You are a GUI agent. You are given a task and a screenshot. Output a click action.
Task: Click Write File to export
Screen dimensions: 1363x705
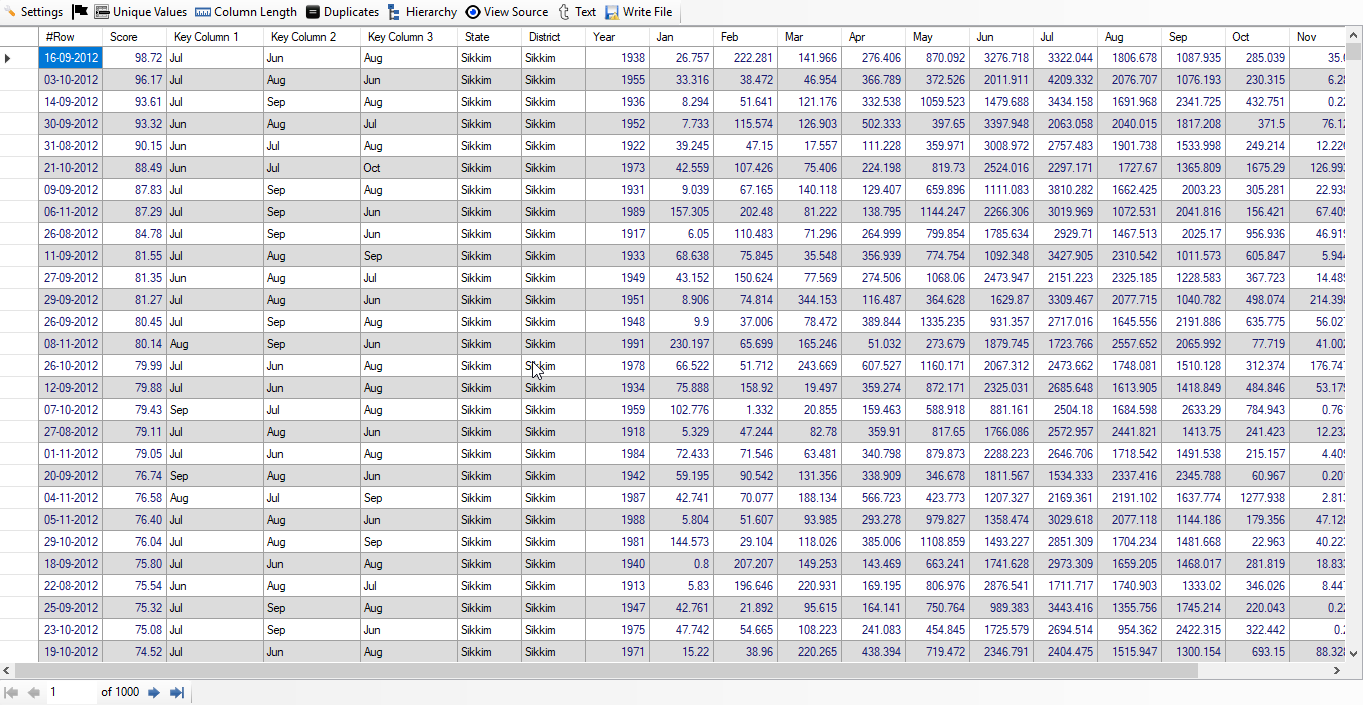pyautogui.click(x=638, y=12)
